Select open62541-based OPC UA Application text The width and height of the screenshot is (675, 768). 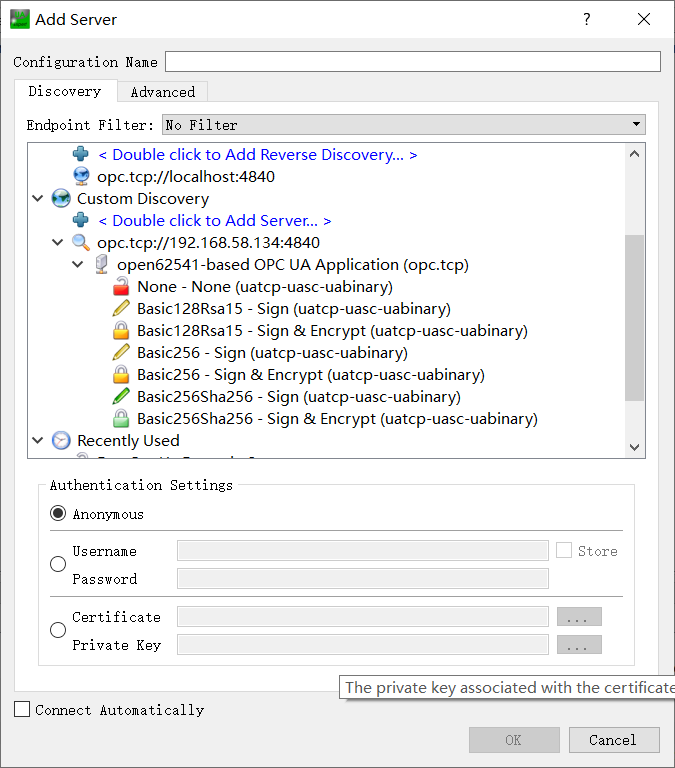tap(292, 264)
